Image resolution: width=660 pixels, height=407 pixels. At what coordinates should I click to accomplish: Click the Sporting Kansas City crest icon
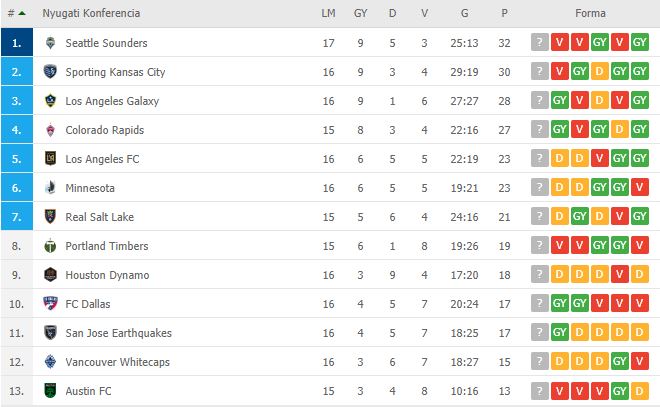[x=50, y=72]
